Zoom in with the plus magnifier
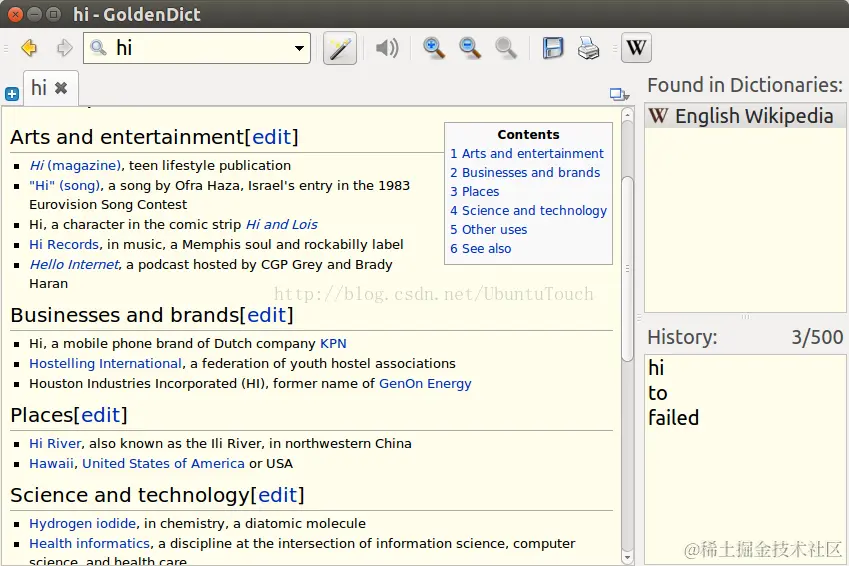Image resolution: width=849 pixels, height=566 pixels. pyautogui.click(x=434, y=48)
